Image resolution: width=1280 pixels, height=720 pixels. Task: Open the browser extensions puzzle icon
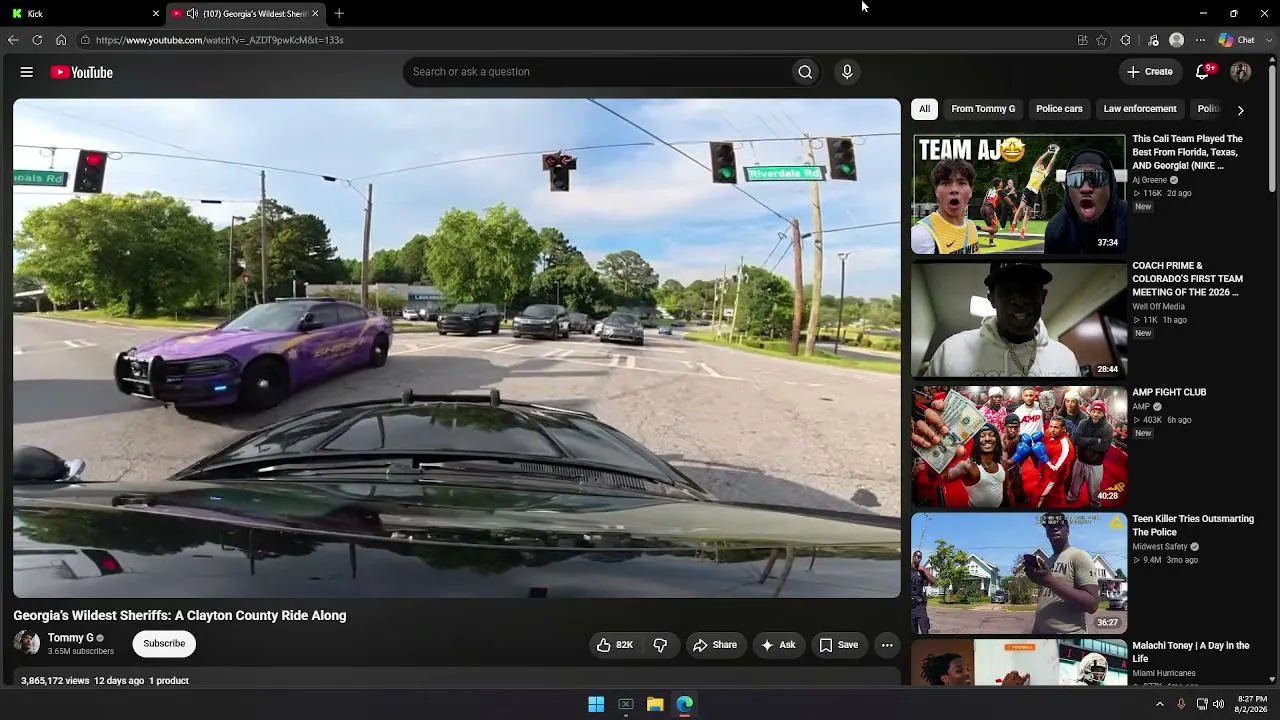[x=1126, y=40]
